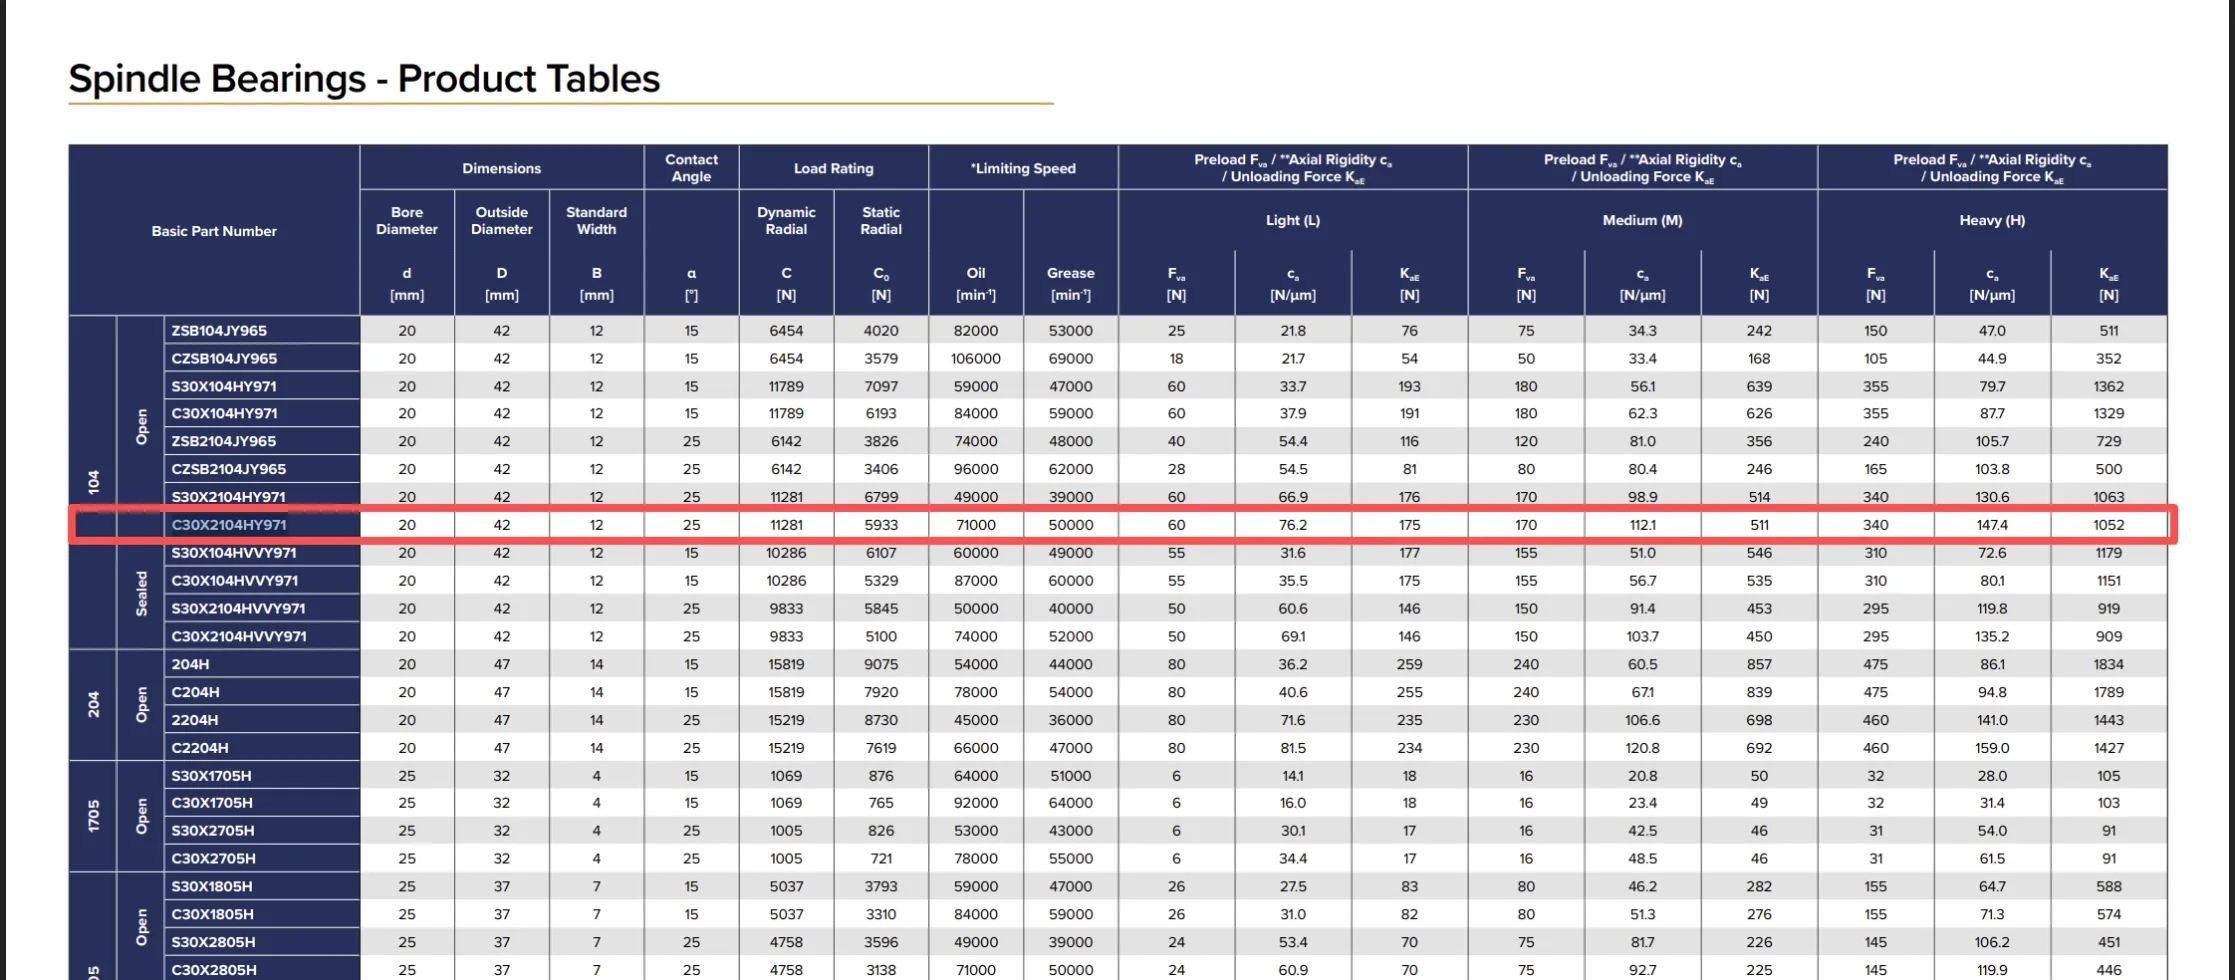Click the Dynamic Radial load header
This screenshot has height=980, width=2235.
pos(787,221)
